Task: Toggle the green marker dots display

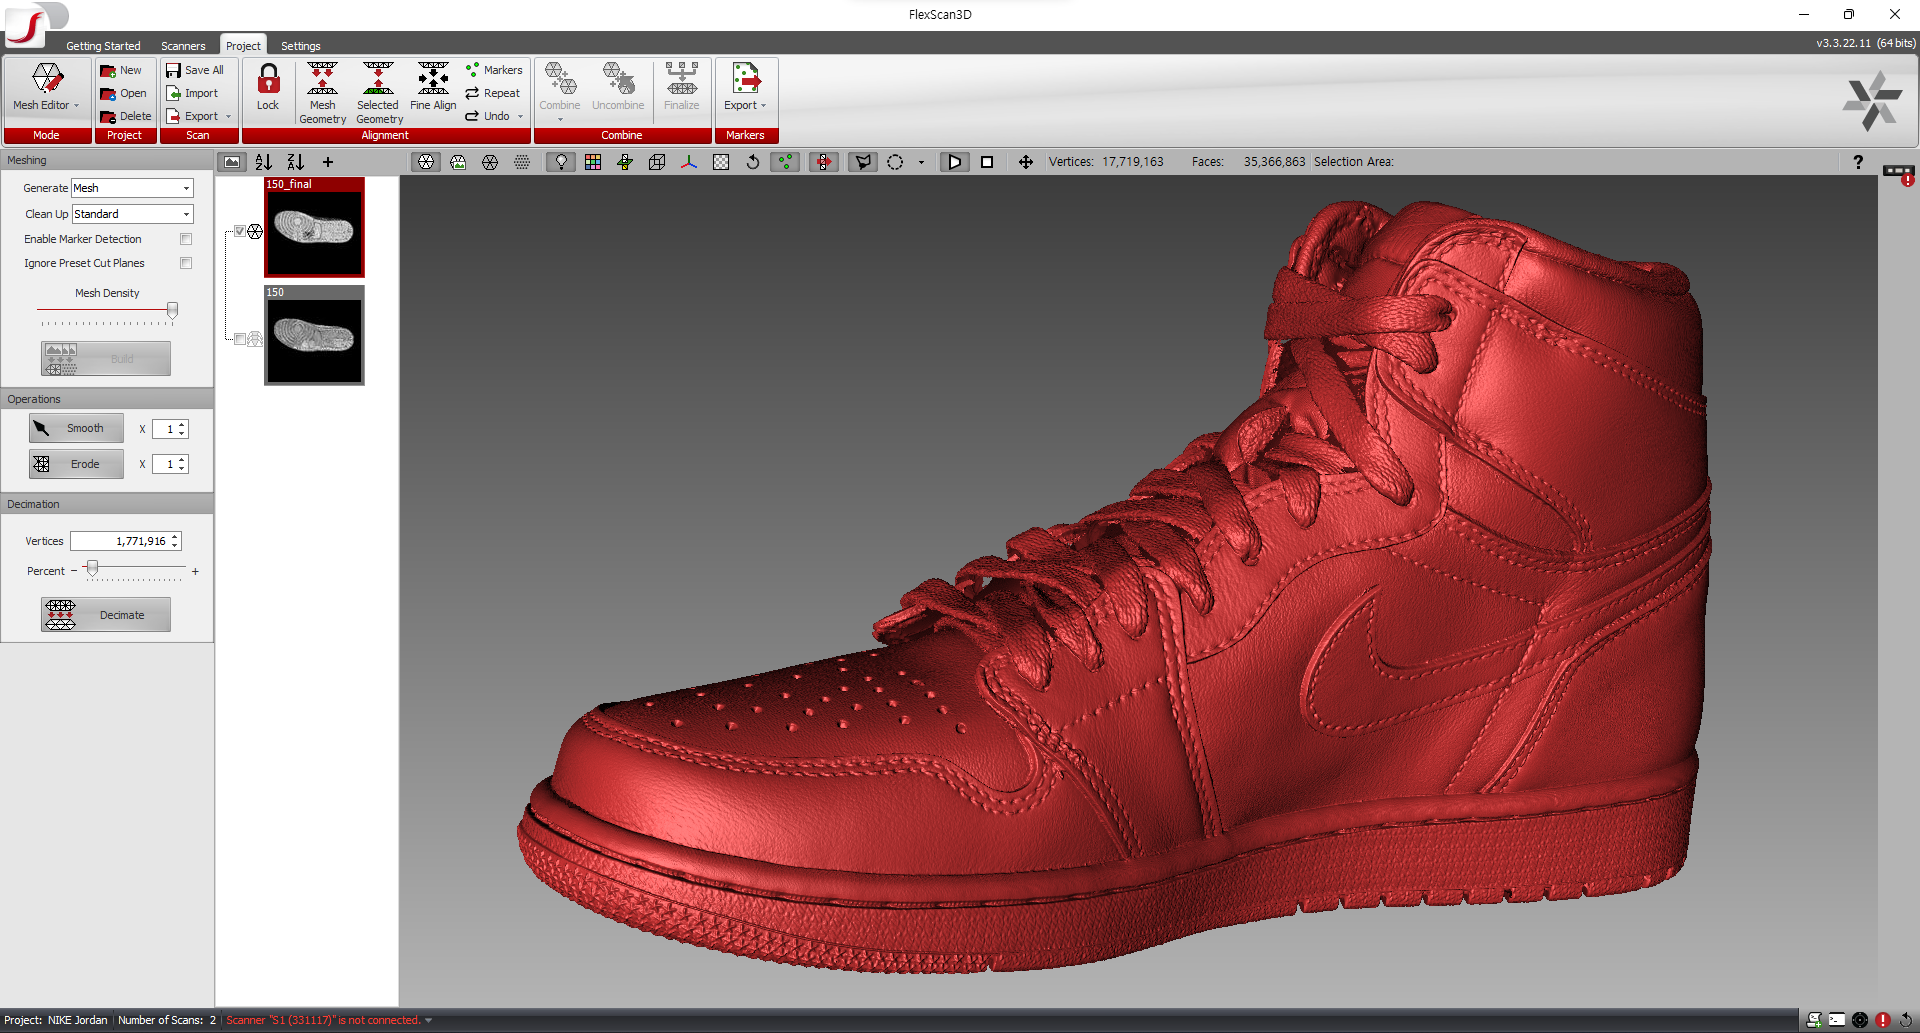Action: point(785,162)
